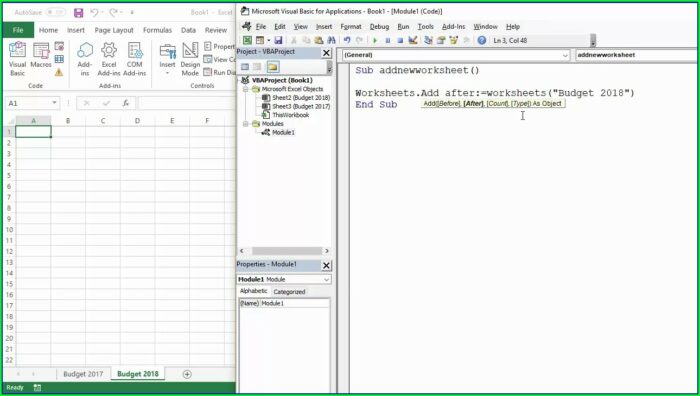Click the View Microsoft Excel icon in VBA toolbar
This screenshot has height=396, width=700.
tap(247, 40)
